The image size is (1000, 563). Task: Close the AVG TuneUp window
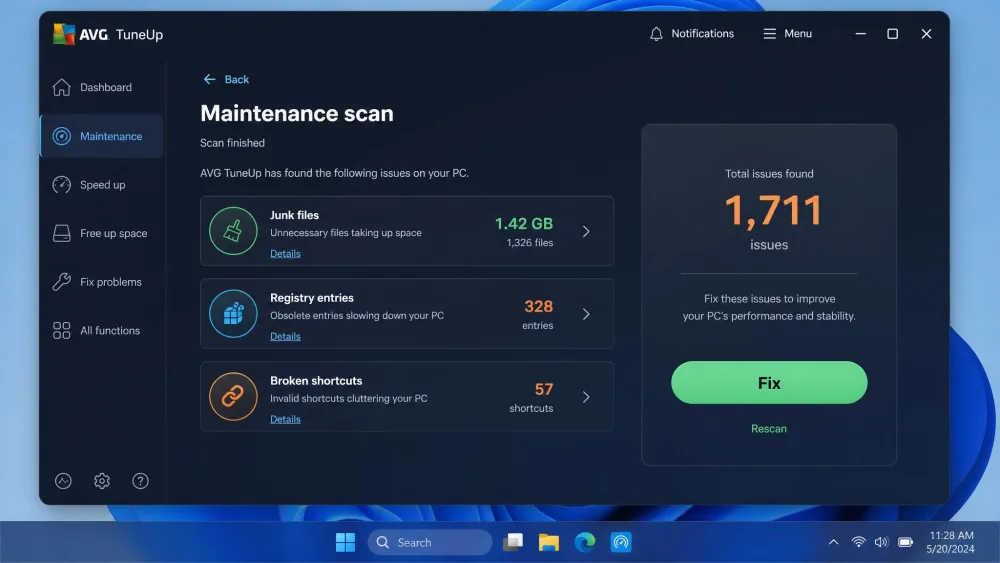tap(926, 34)
